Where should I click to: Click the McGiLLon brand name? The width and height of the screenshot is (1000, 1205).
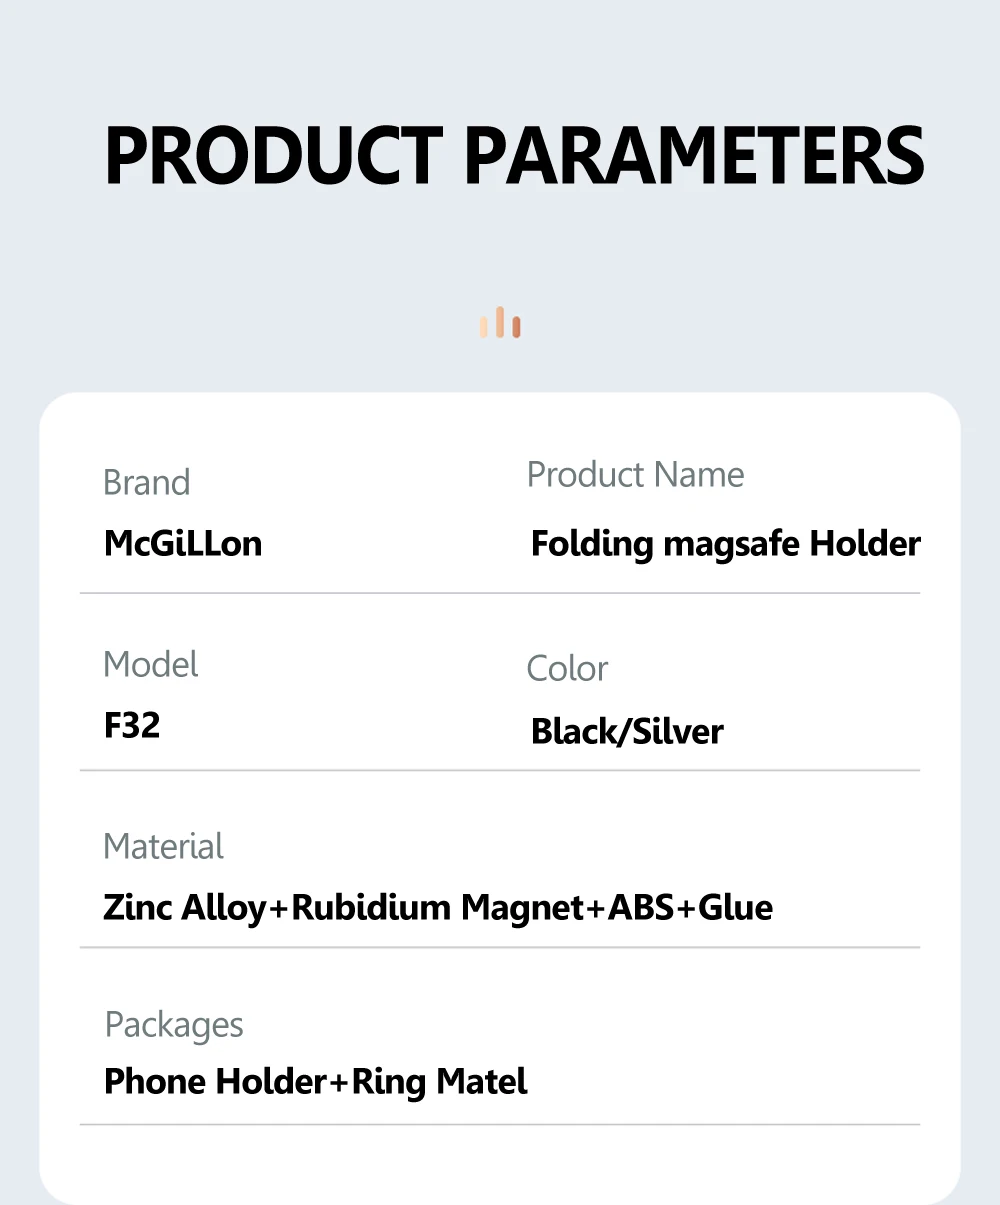click(x=183, y=544)
